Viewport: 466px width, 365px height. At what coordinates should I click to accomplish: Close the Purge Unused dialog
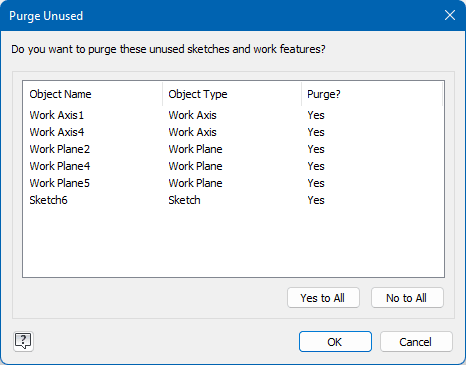(x=450, y=15)
